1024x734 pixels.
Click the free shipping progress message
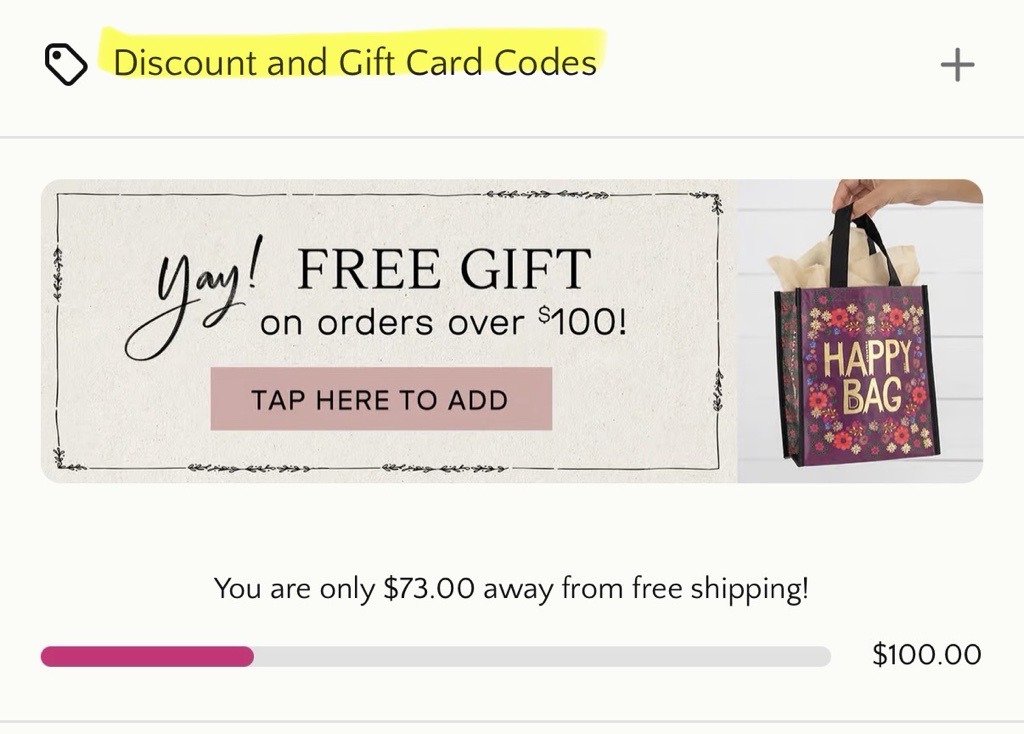(x=510, y=588)
